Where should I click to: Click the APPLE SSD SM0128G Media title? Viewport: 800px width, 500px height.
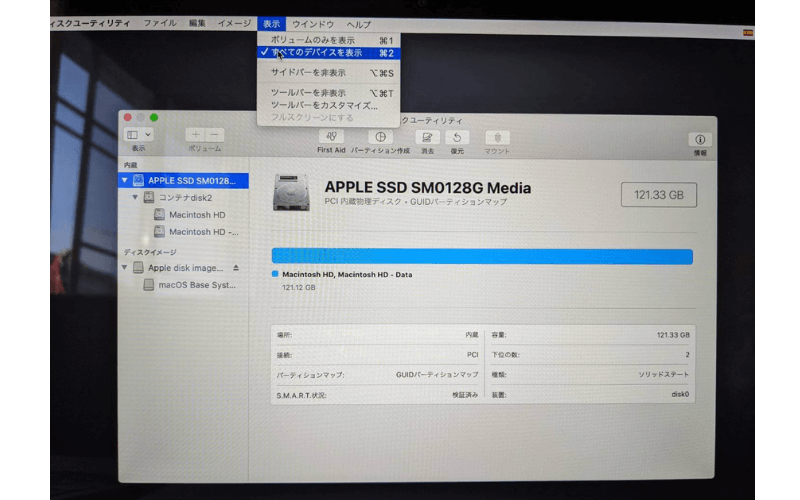(428, 188)
